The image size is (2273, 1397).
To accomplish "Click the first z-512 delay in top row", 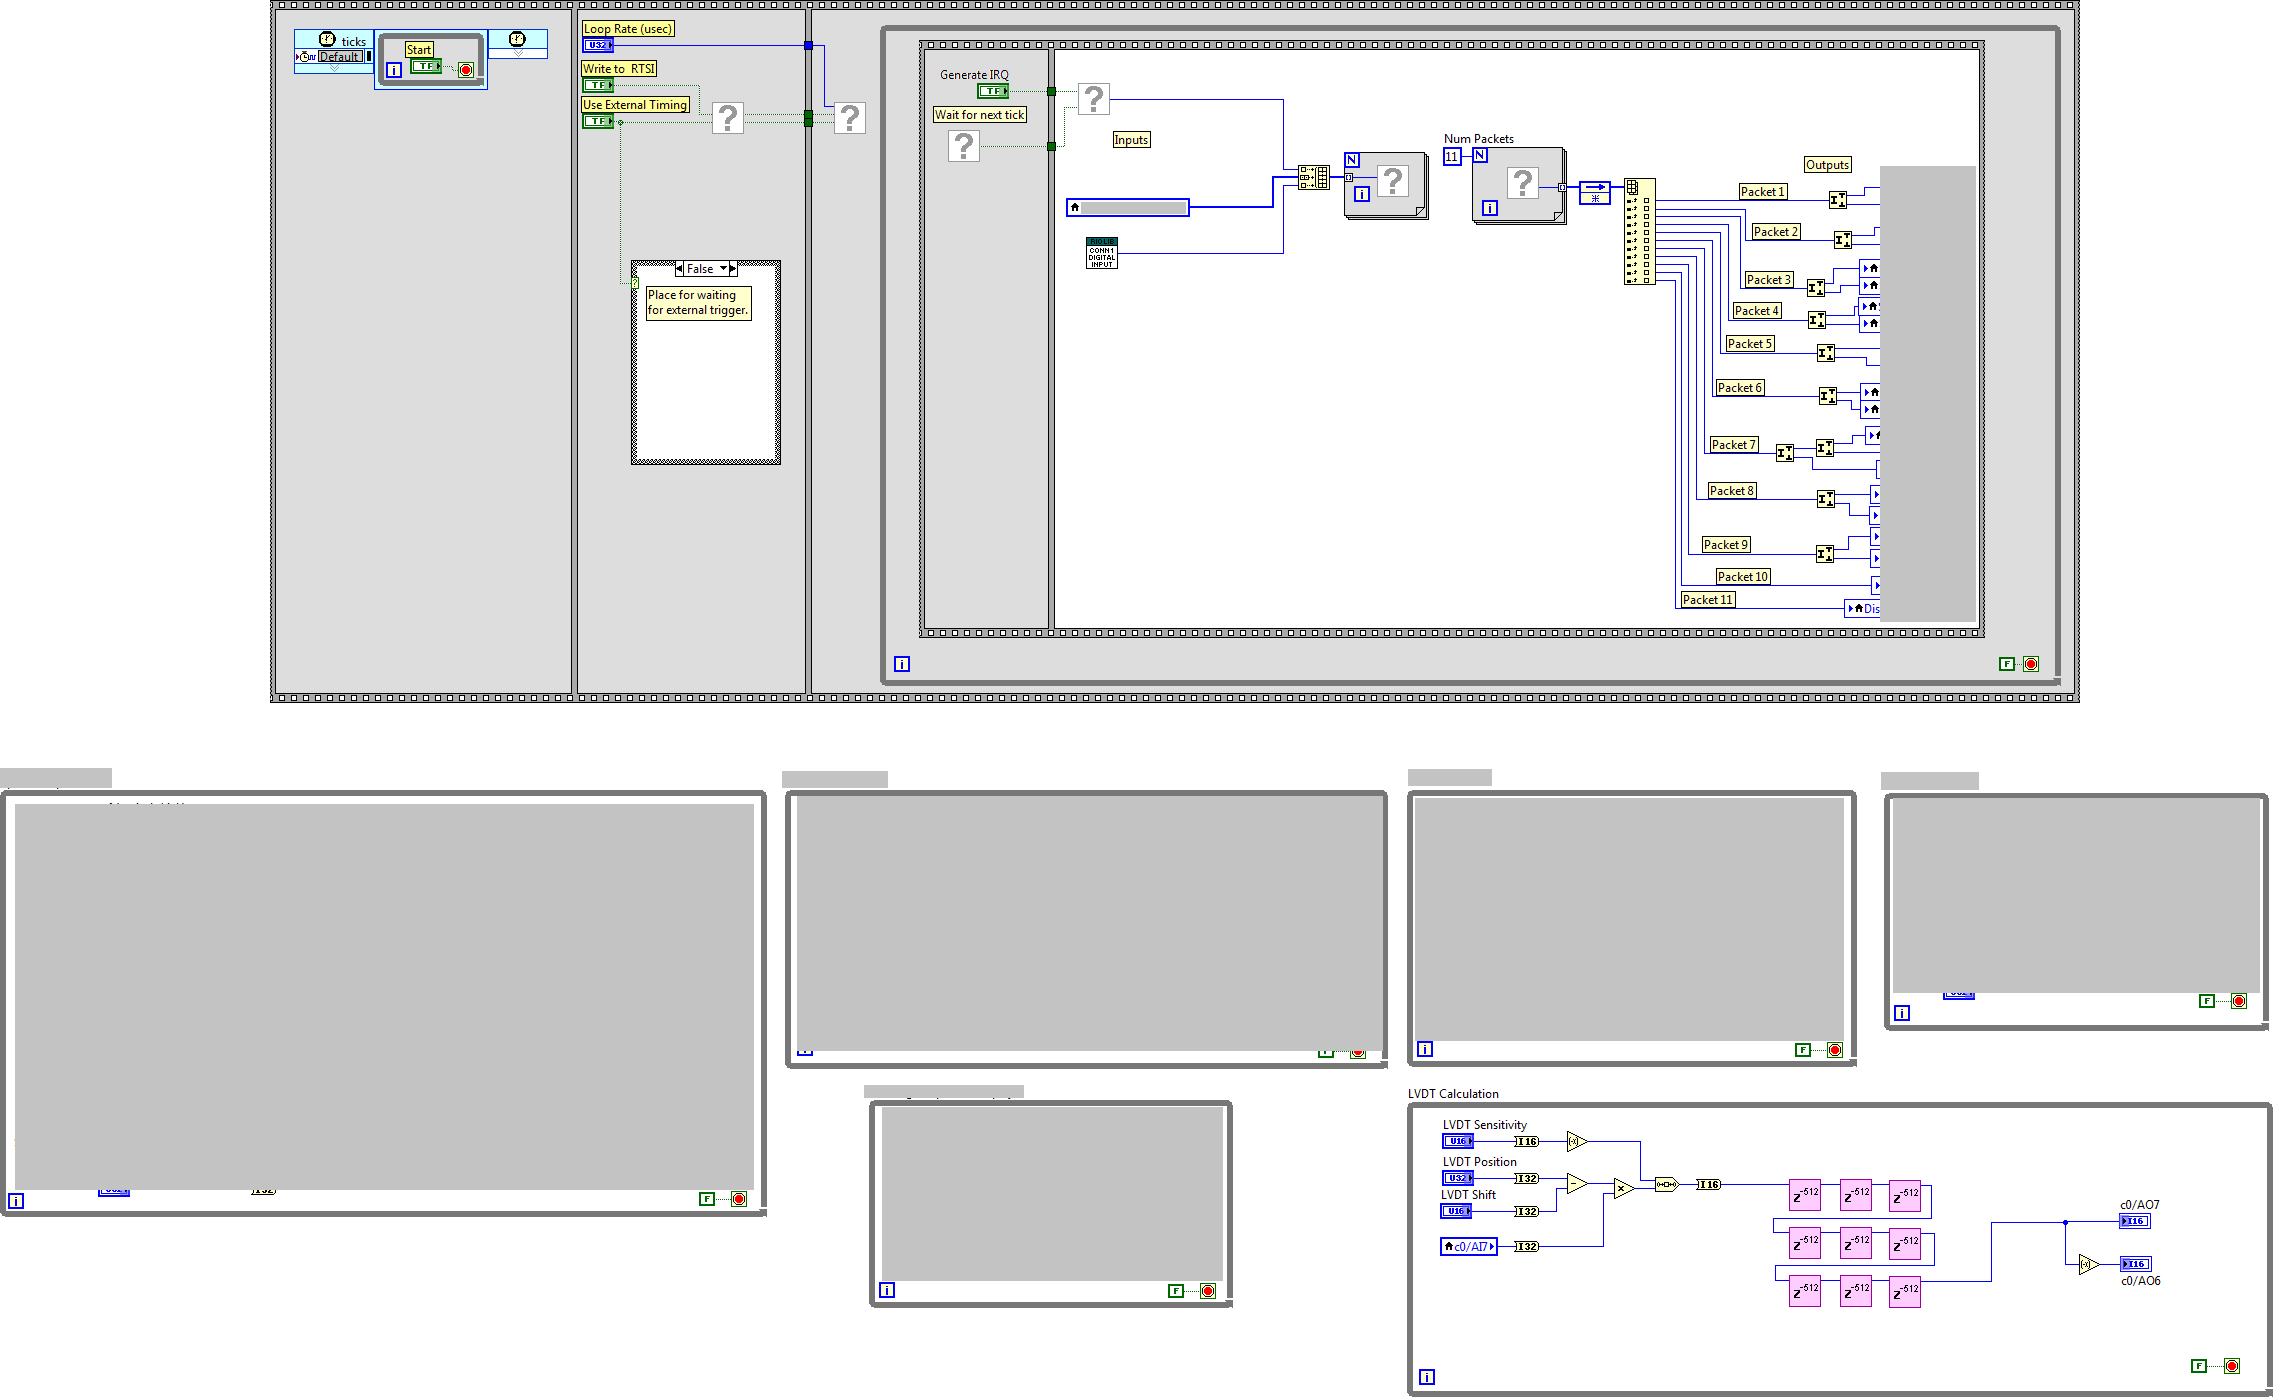I will (1805, 1195).
